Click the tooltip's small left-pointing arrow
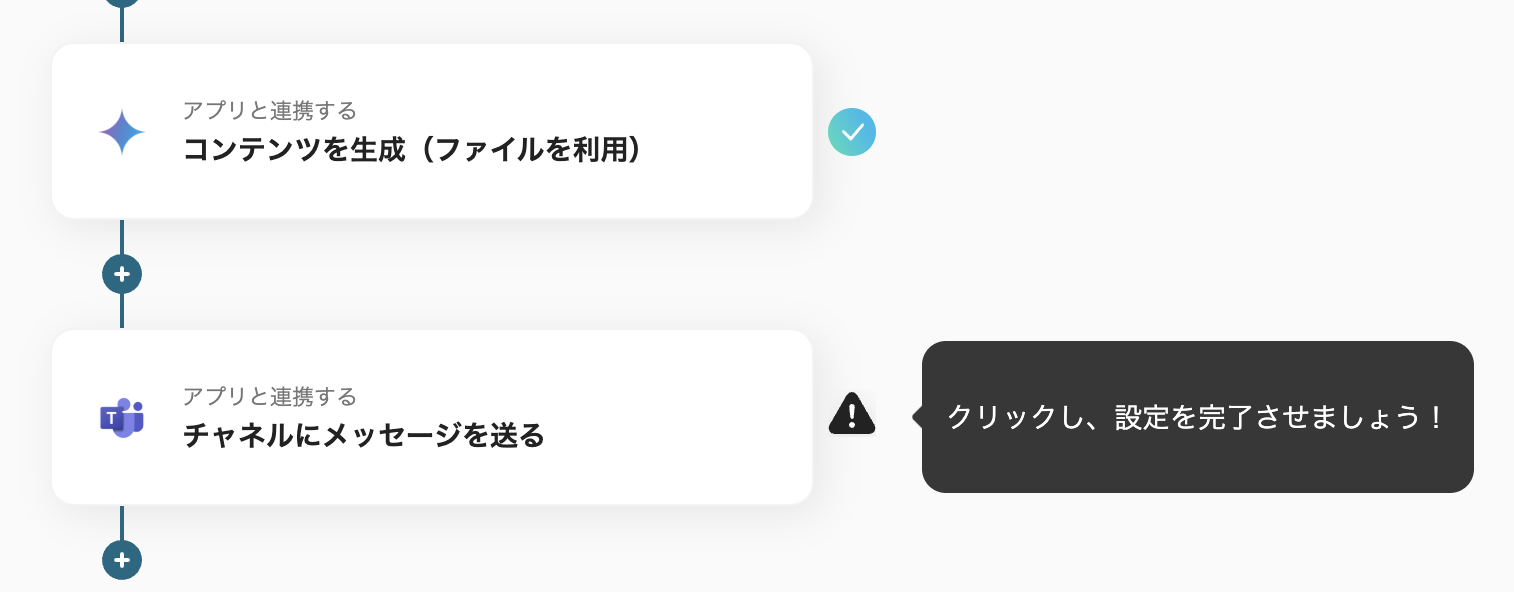1514x592 pixels. click(x=917, y=416)
